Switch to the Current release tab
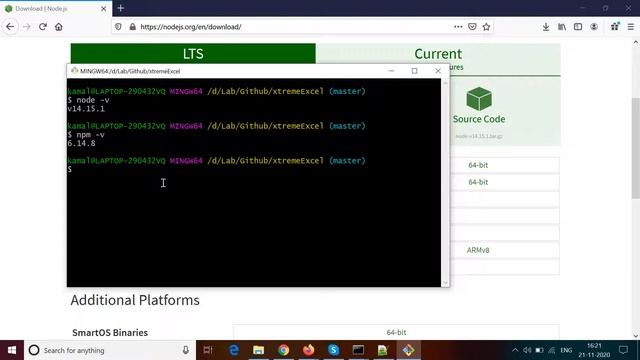The width and height of the screenshot is (640, 360). [438, 53]
